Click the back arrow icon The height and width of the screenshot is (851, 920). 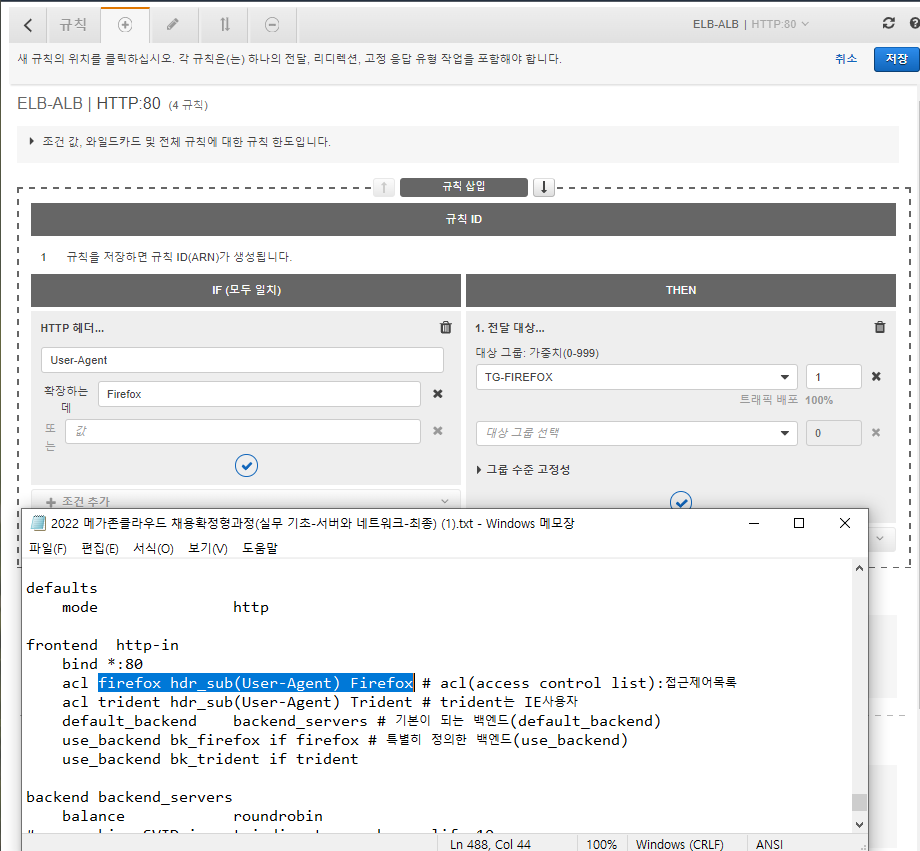(x=28, y=25)
